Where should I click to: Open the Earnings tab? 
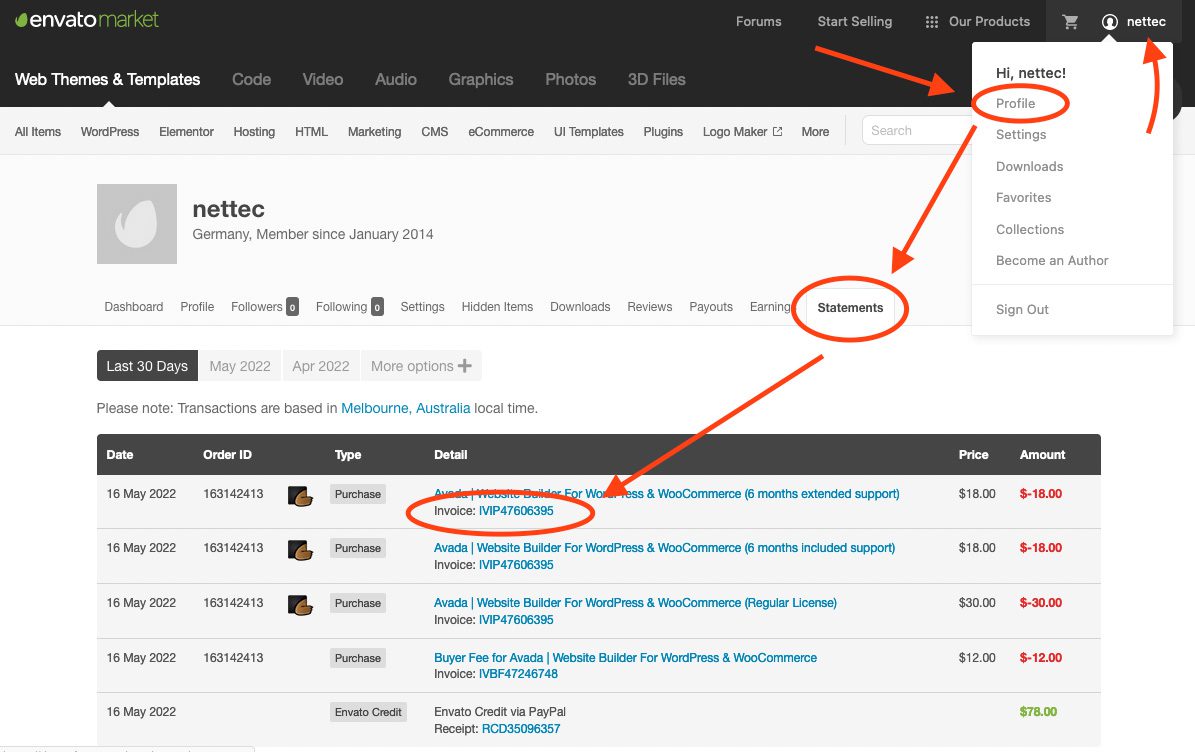point(770,307)
